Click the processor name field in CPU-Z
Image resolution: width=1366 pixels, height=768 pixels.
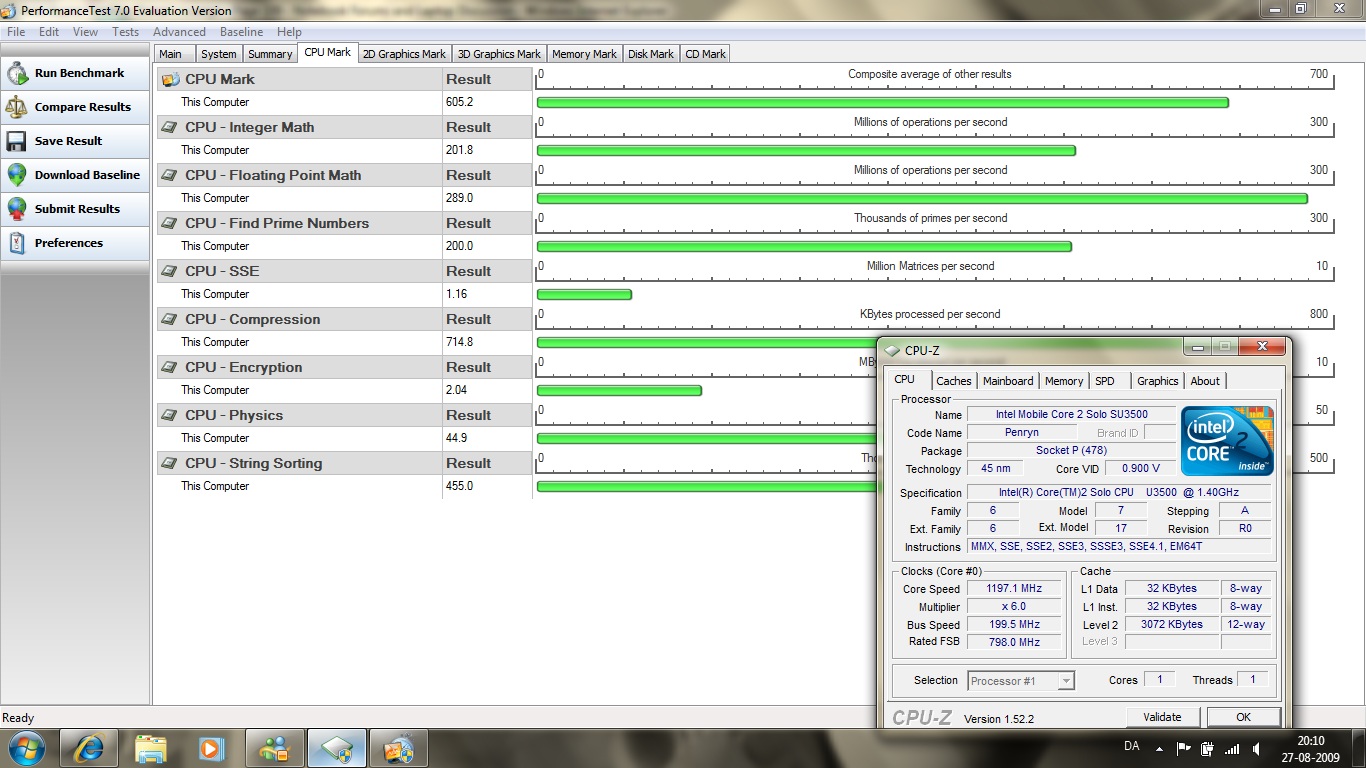click(1071, 414)
